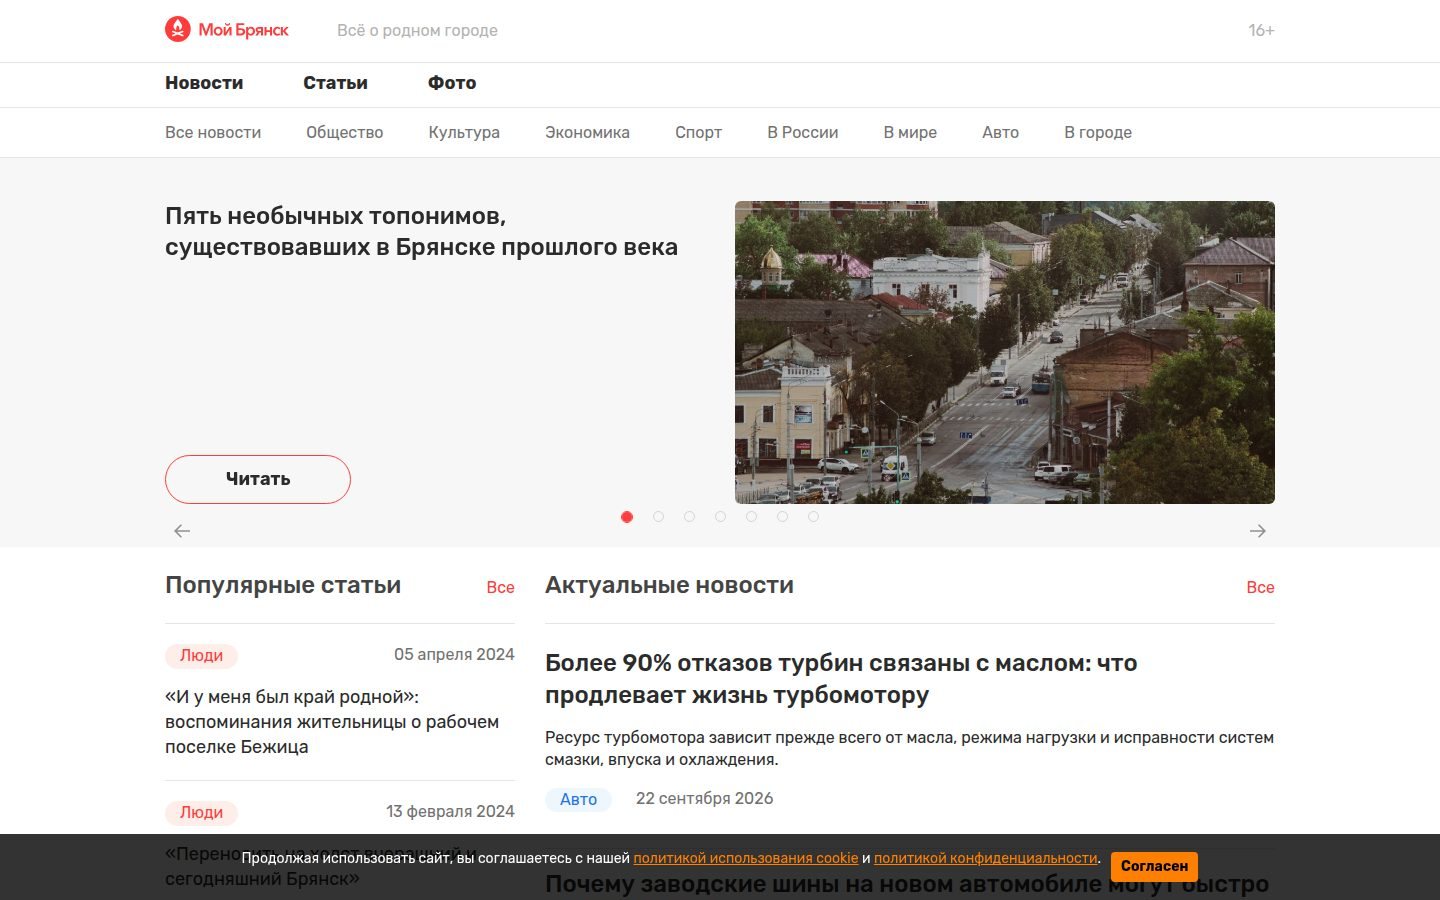Open the Фото main tab
The width and height of the screenshot is (1440, 900).
(x=452, y=83)
